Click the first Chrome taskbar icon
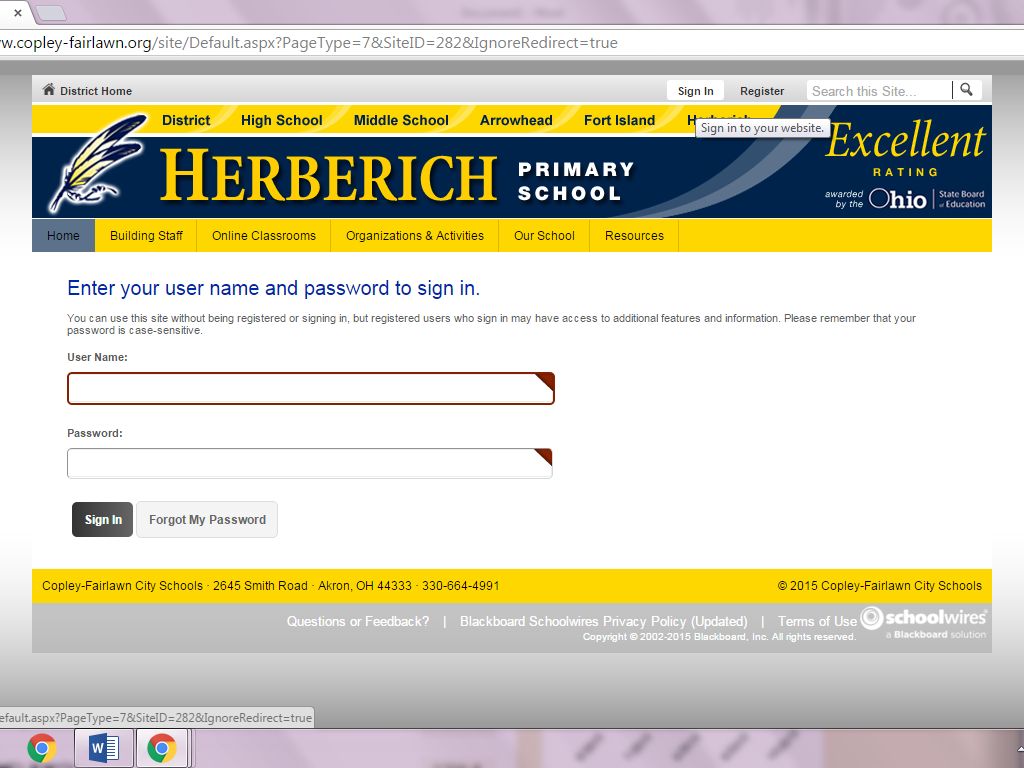Screen dimensions: 1024x768 click(x=41, y=747)
